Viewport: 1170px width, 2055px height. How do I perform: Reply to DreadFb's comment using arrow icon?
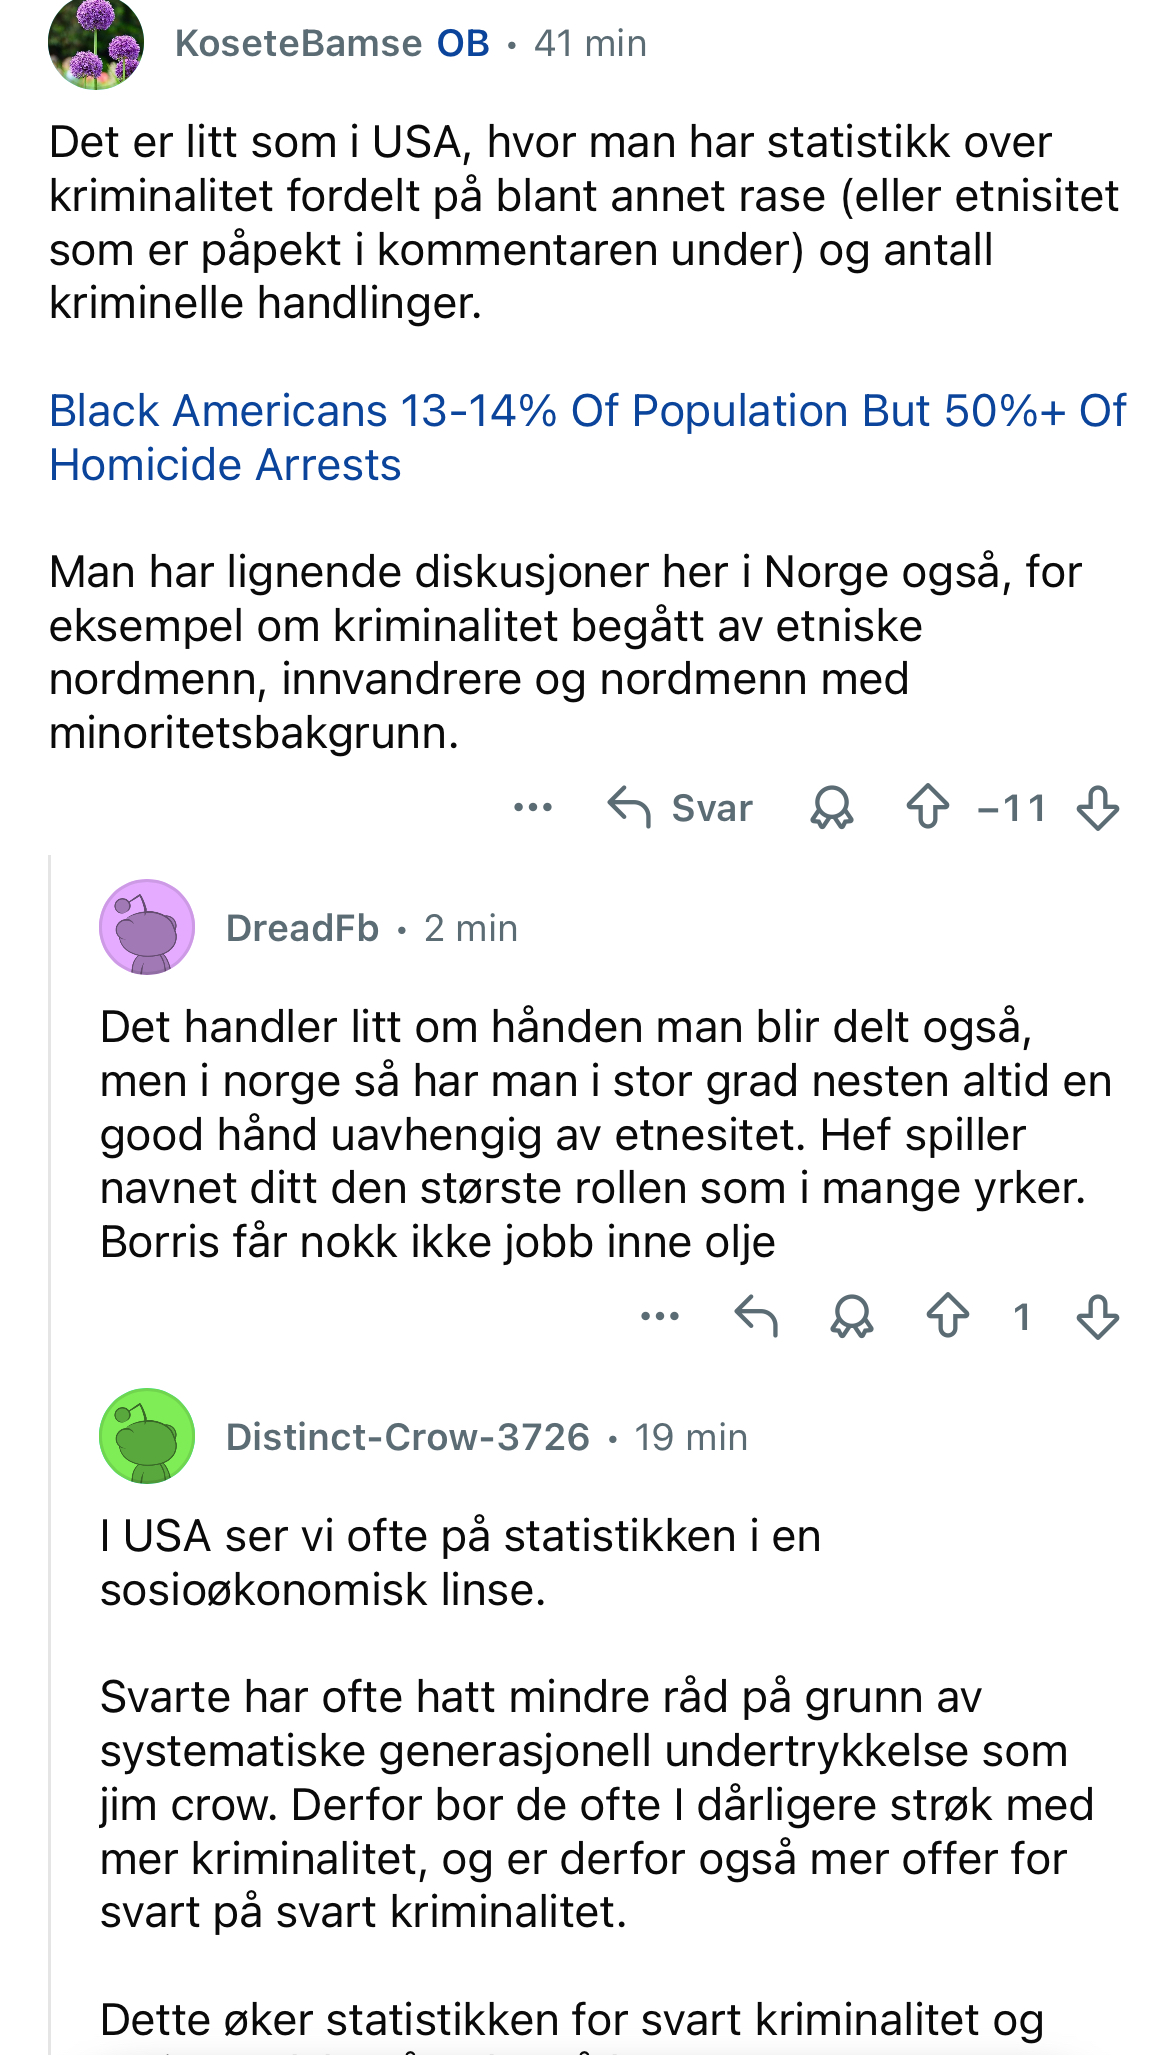point(756,1316)
